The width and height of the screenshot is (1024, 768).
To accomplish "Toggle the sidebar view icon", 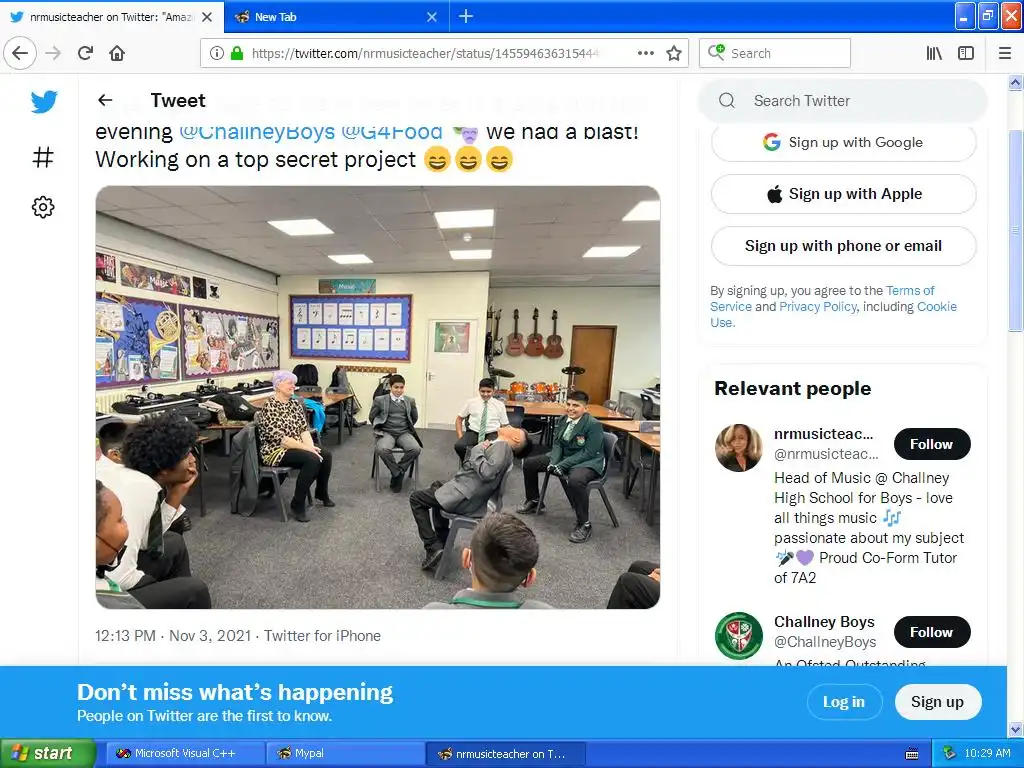I will coord(966,53).
